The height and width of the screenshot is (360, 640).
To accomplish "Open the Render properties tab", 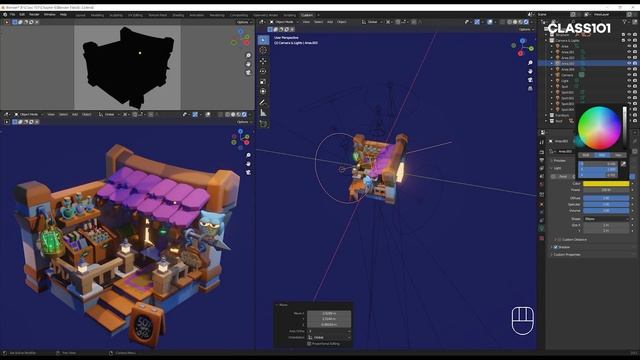I will coord(542,152).
